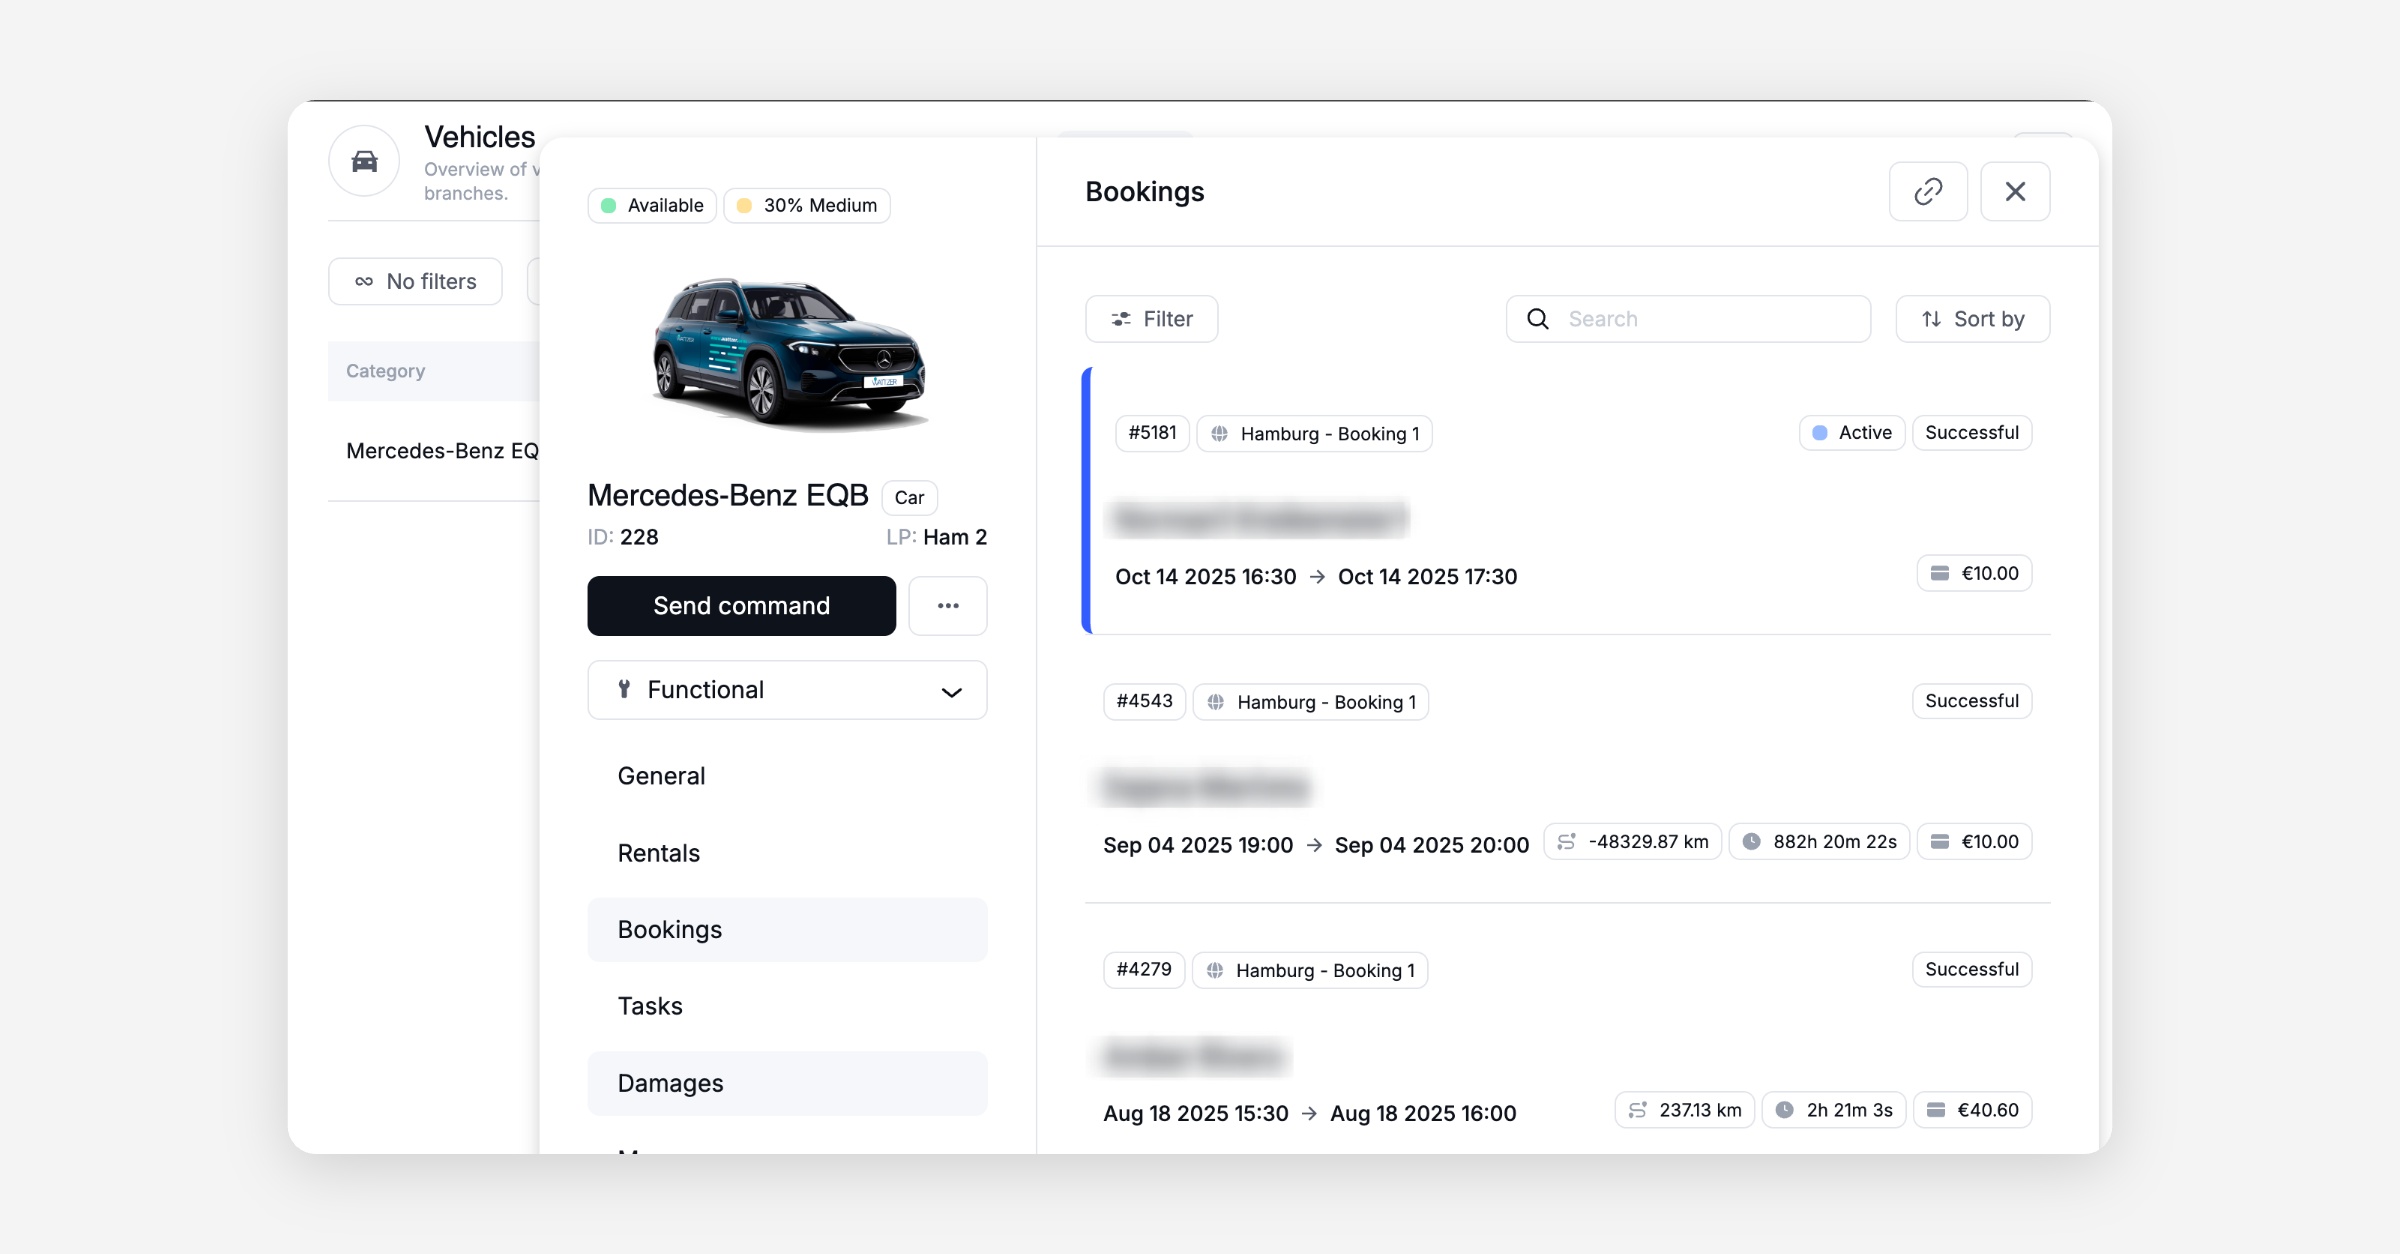The height and width of the screenshot is (1254, 2400).
Task: Switch to the Rentals section
Action: click(658, 853)
